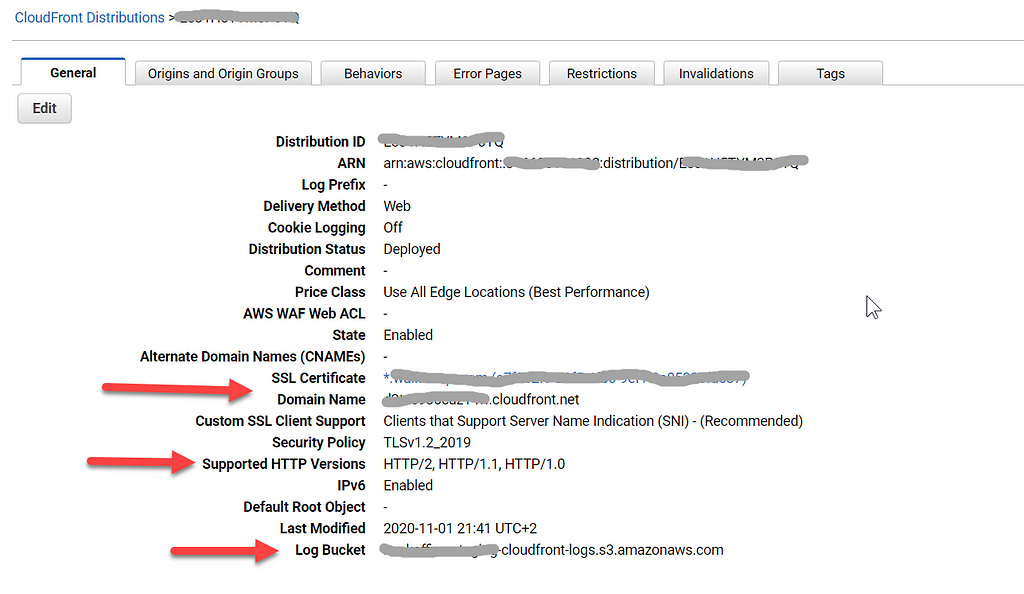Select the Delivery Method value Web
1024x594 pixels.
click(x=397, y=206)
